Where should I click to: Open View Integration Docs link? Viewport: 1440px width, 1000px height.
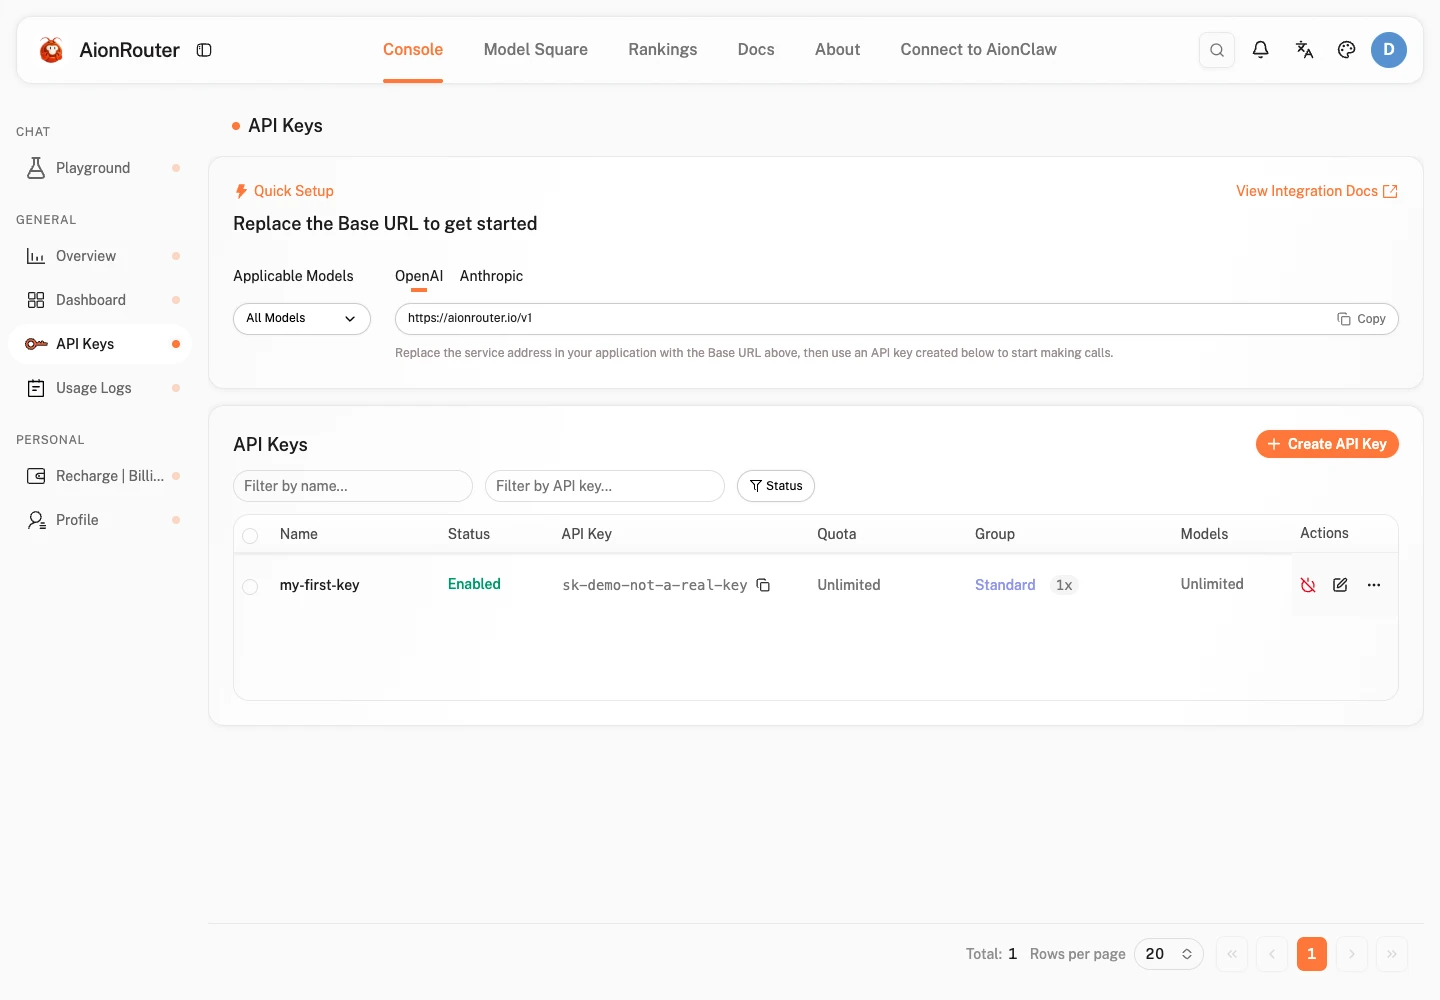(x=1317, y=191)
